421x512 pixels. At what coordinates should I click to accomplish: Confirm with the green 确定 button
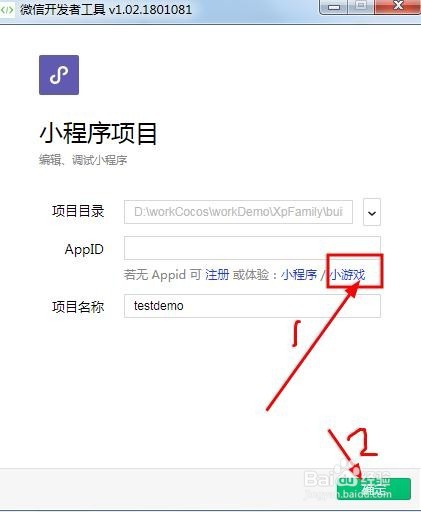pyautogui.click(x=374, y=489)
